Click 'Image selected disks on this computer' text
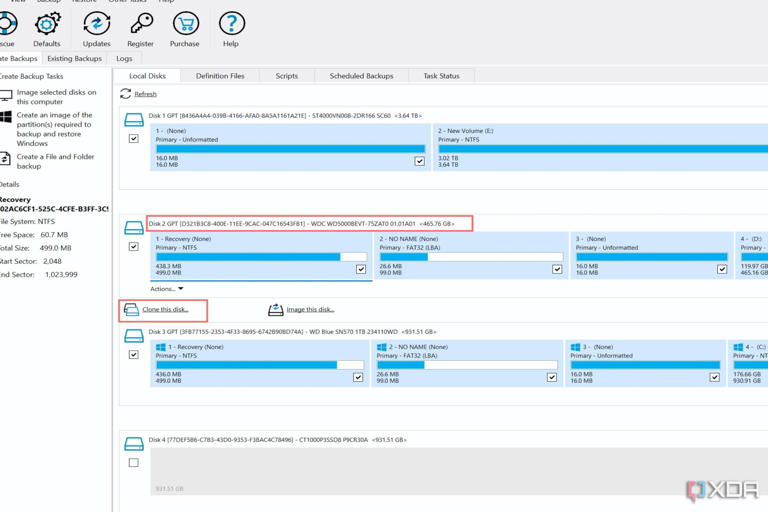The height and width of the screenshot is (512, 768). (x=56, y=97)
